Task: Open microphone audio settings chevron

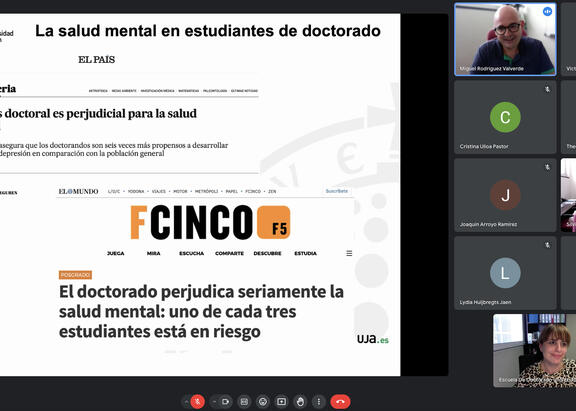Action: pyautogui.click(x=186, y=402)
